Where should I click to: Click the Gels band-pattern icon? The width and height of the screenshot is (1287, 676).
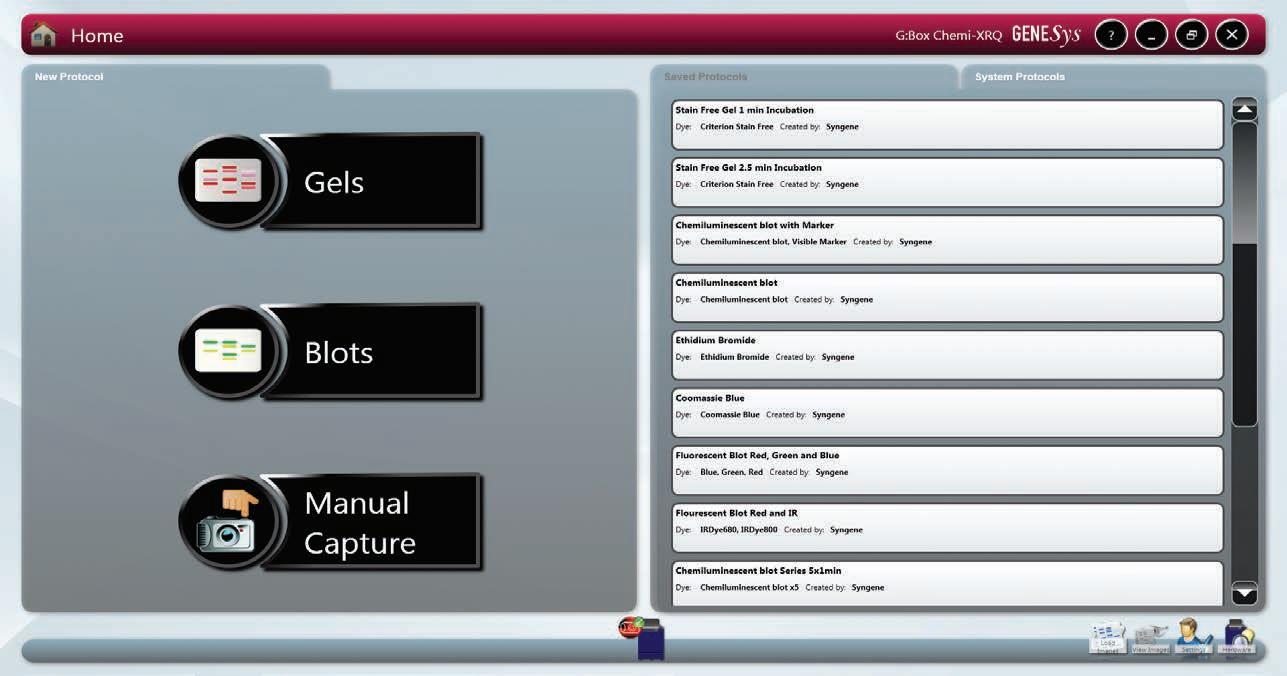pos(227,181)
